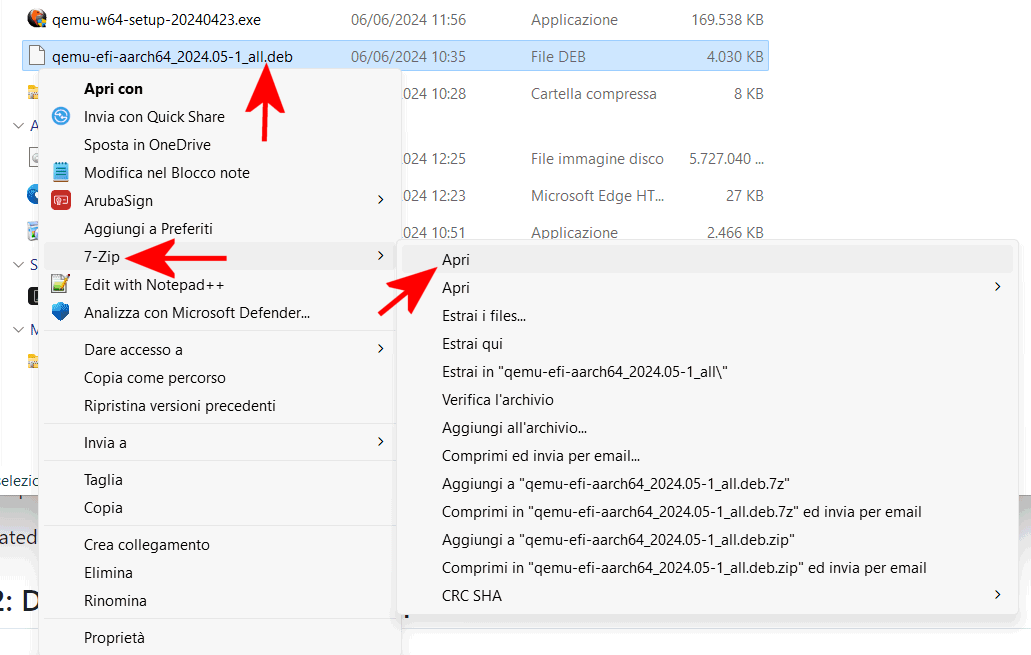This screenshot has height=655, width=1031.
Task: Choose Estrai i files... in 7-Zip submenu
Action: tap(484, 316)
